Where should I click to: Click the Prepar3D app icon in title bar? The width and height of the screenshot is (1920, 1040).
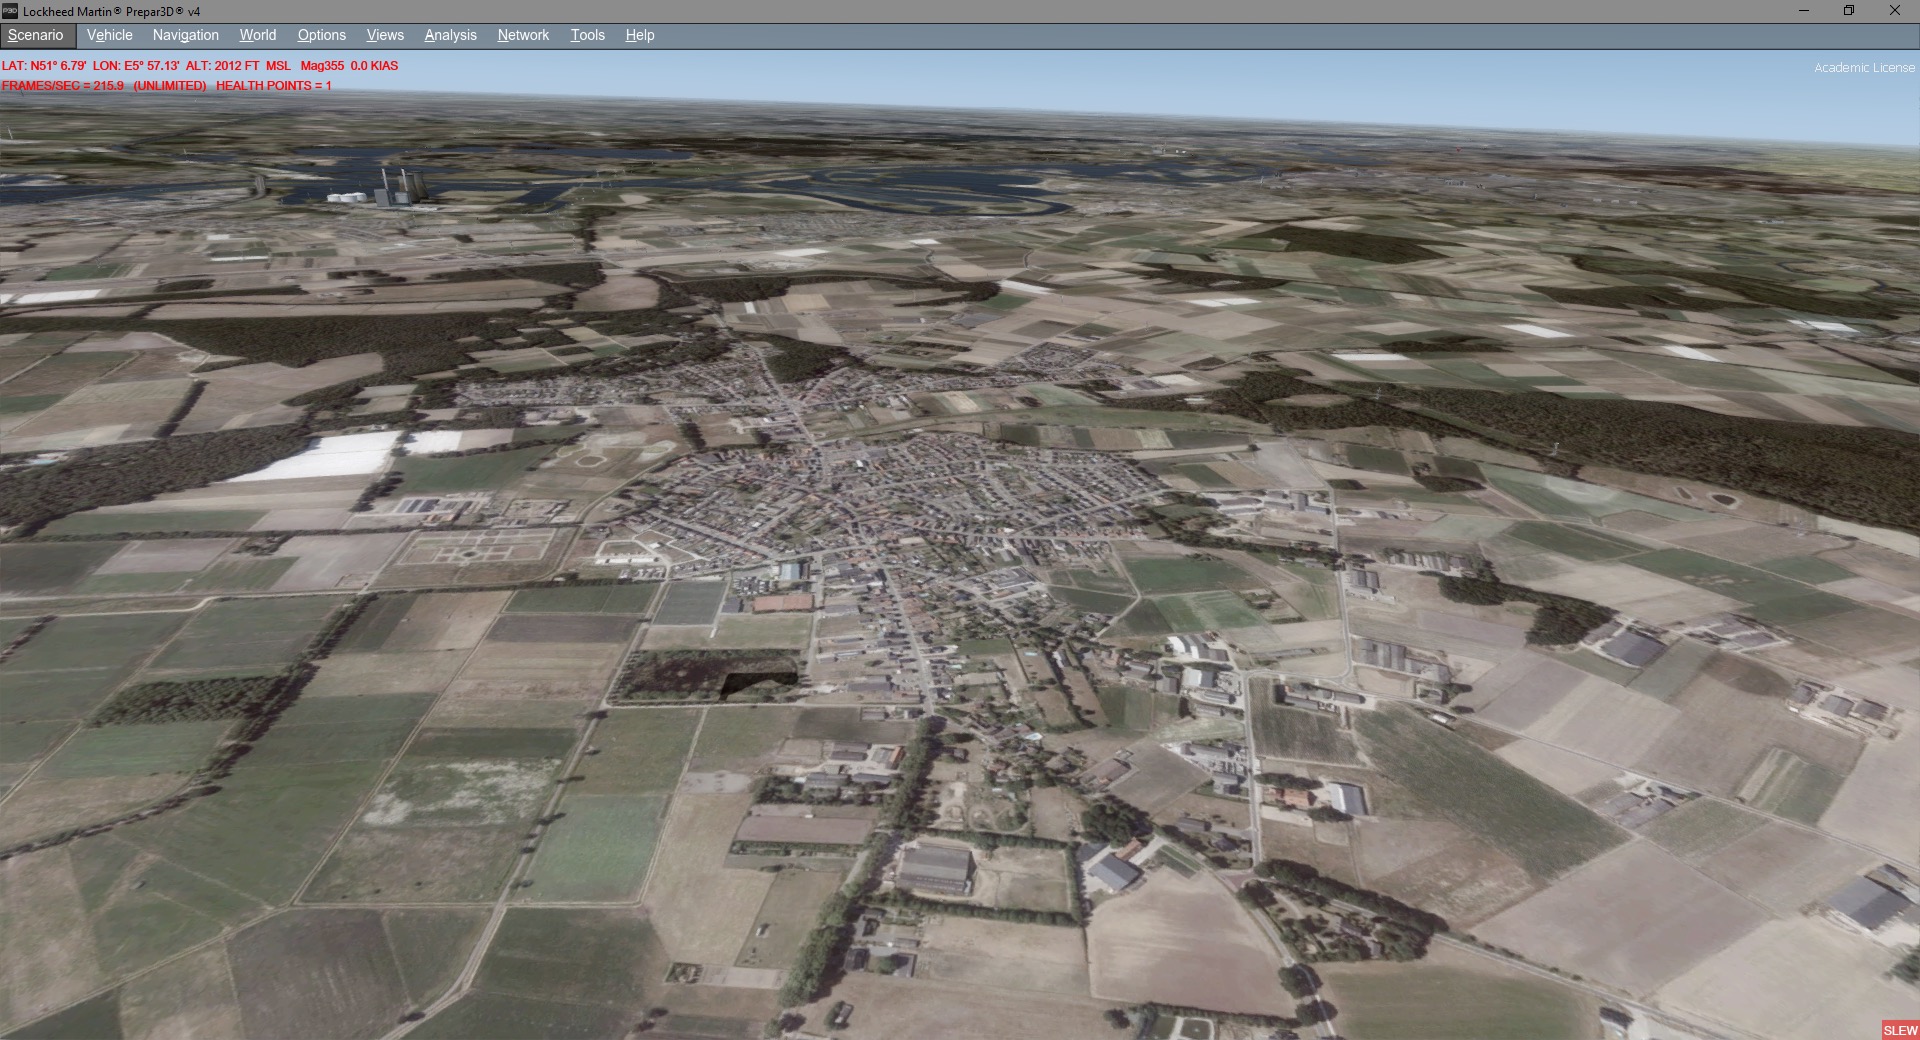(10, 11)
